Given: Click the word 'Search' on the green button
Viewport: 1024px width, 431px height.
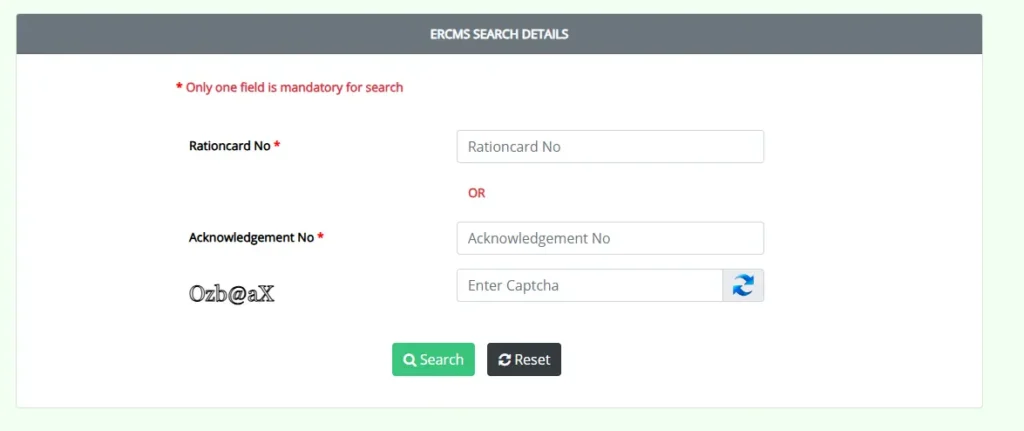Looking at the screenshot, I should click(441, 360).
